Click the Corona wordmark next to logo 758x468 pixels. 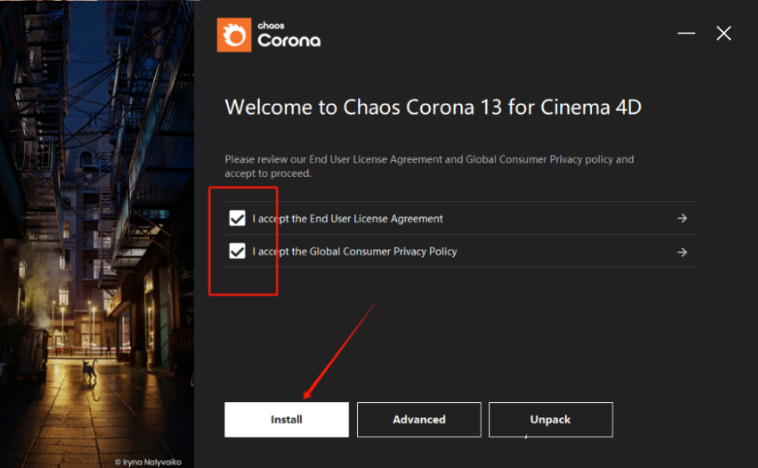click(289, 42)
